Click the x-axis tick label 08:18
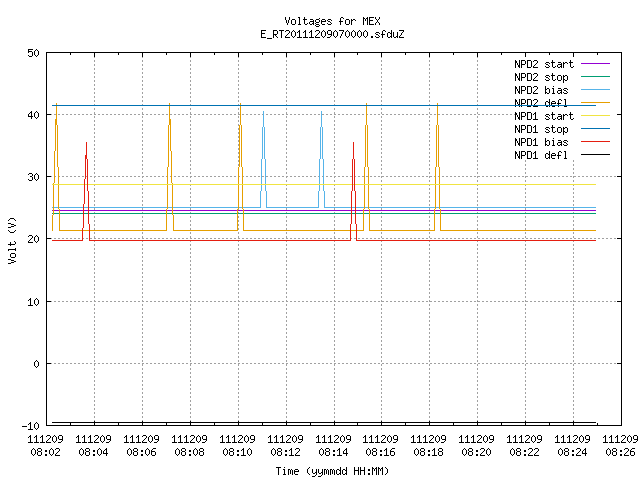Screen dimensions: 640x480 click(428, 452)
